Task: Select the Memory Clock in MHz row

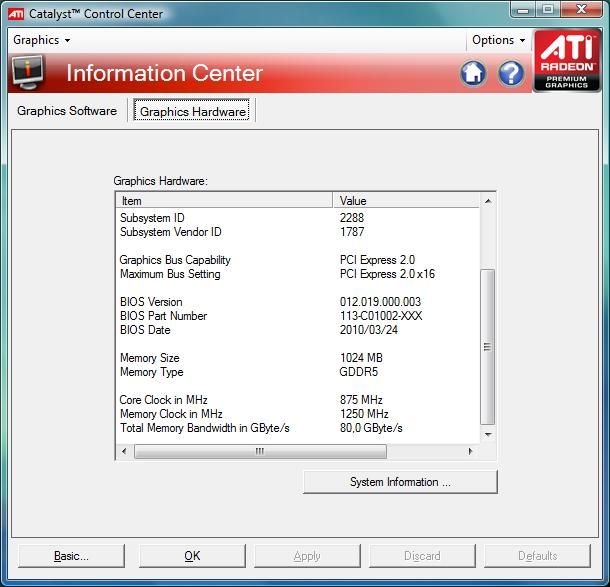Action: click(298, 414)
